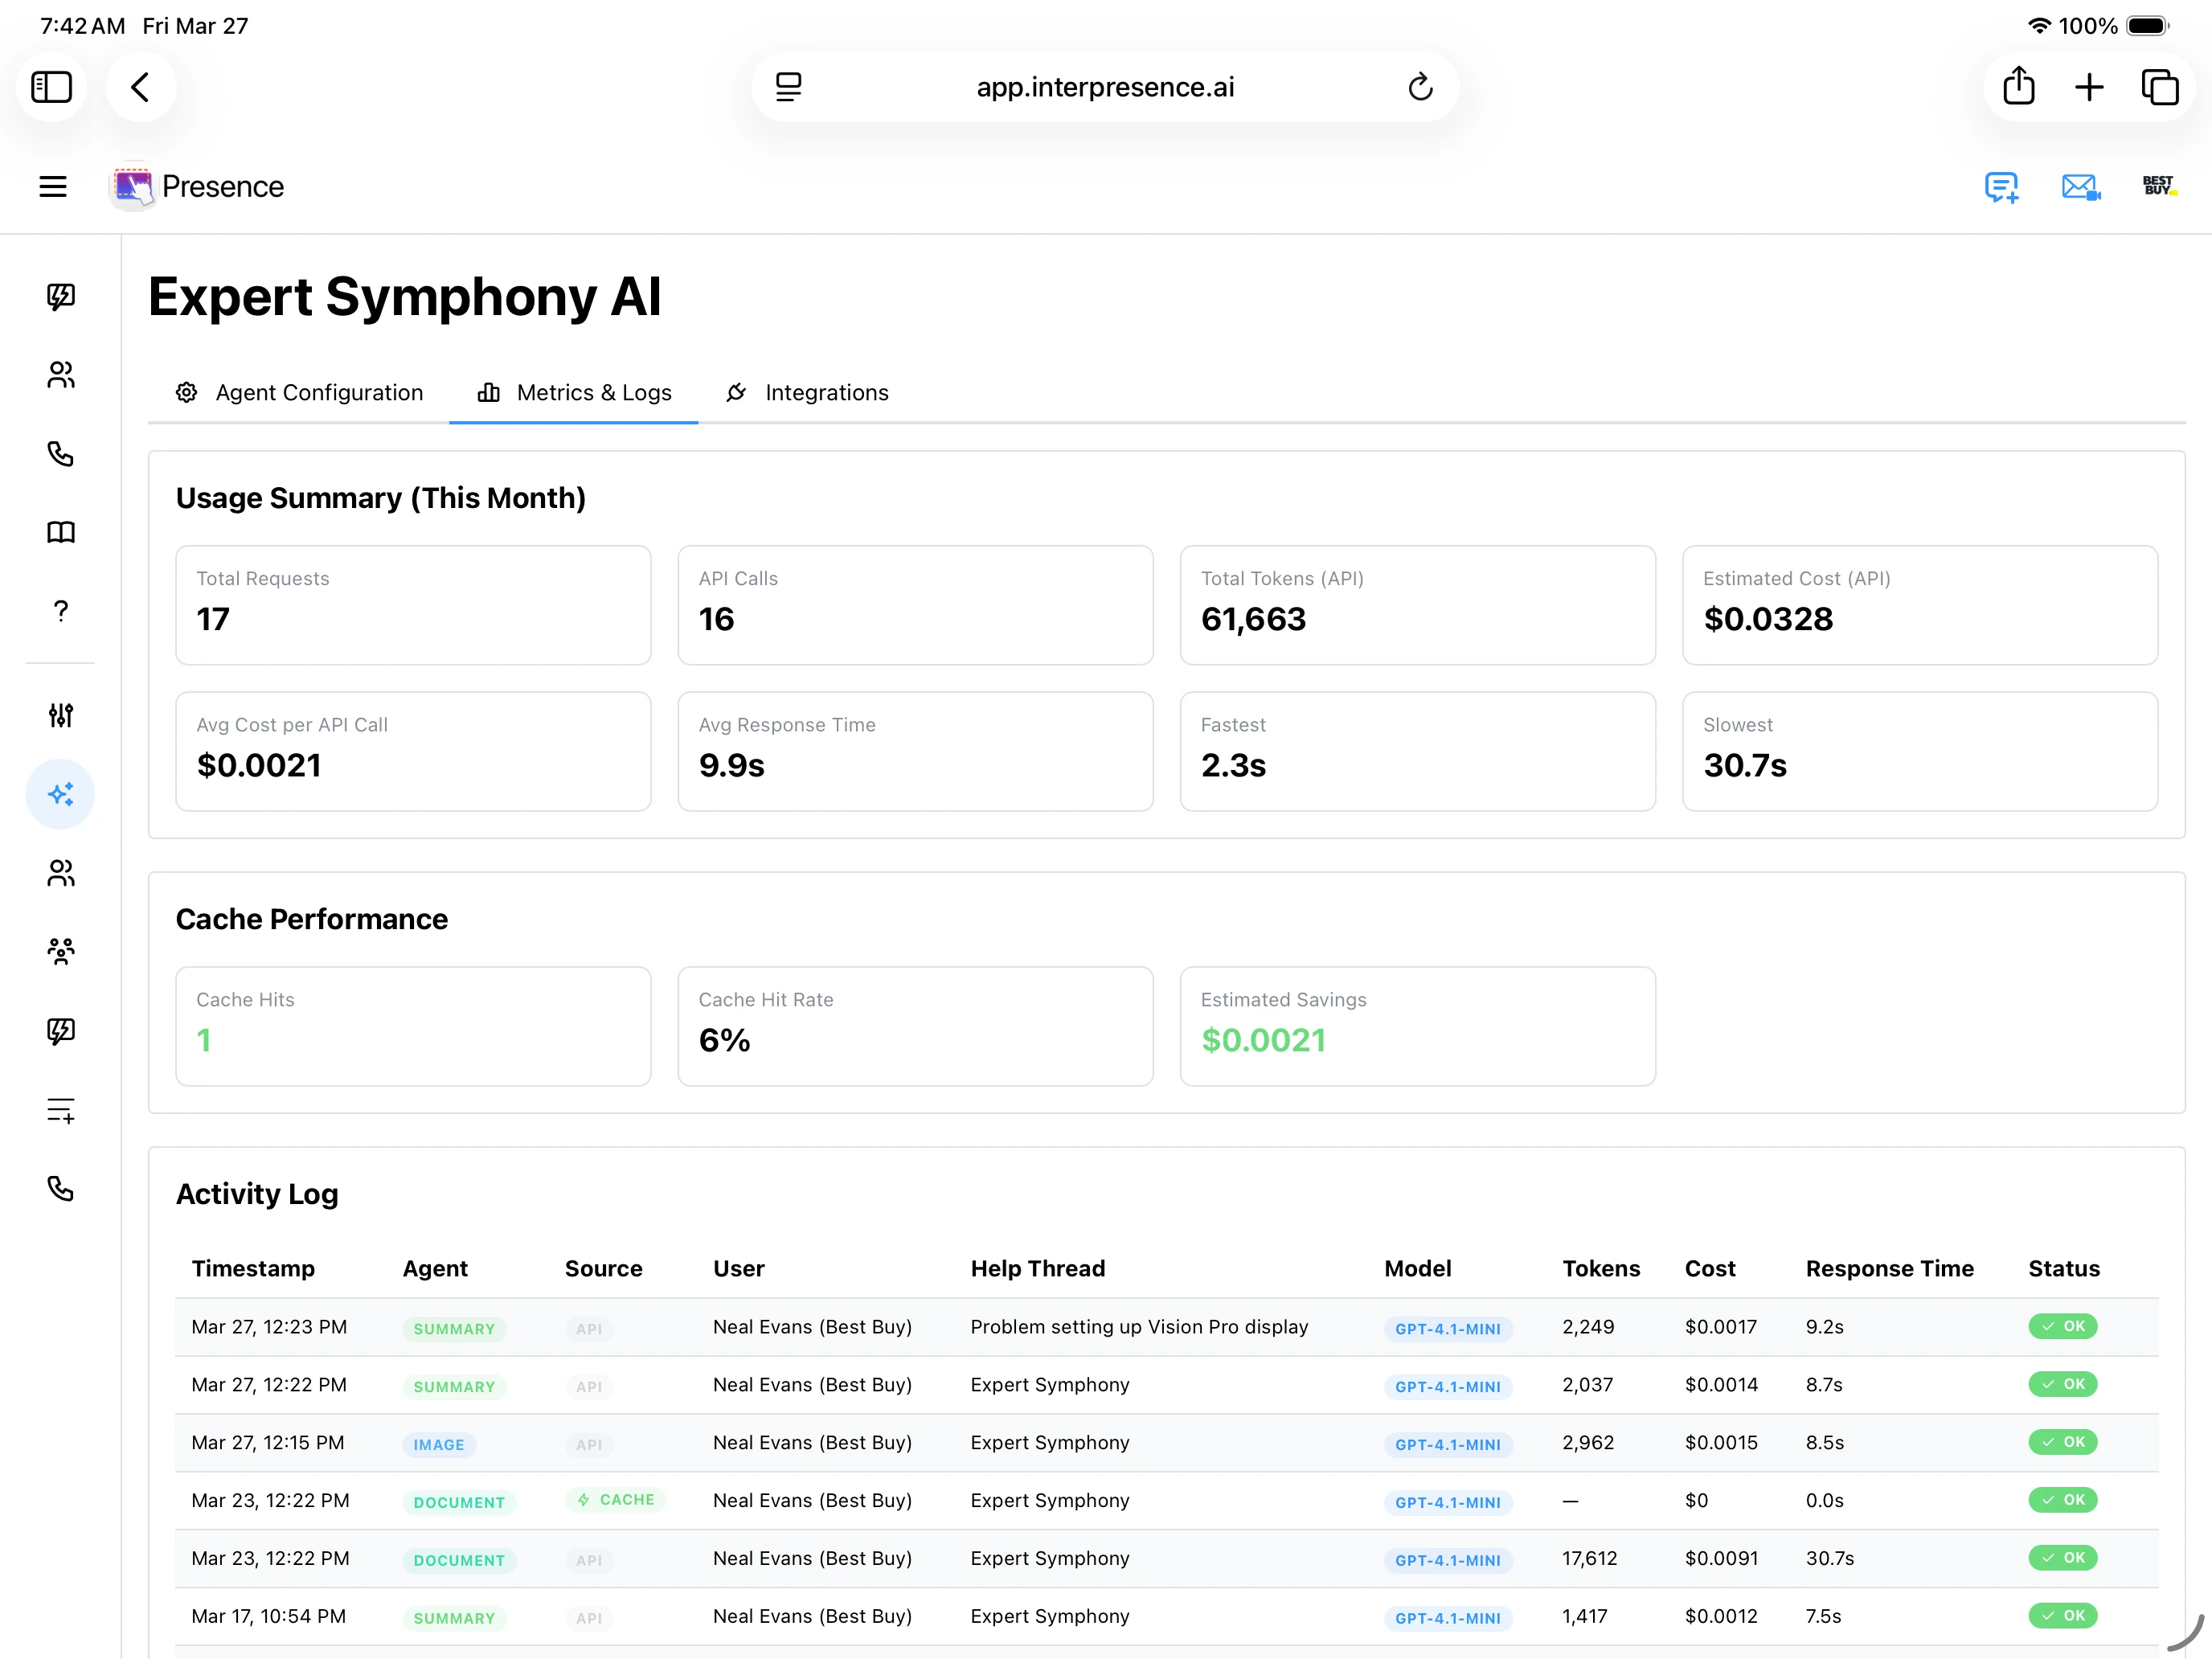The width and height of the screenshot is (2212, 1659).
Task: Open the add-to-list icon near sidebar bottom
Action: (x=60, y=1110)
